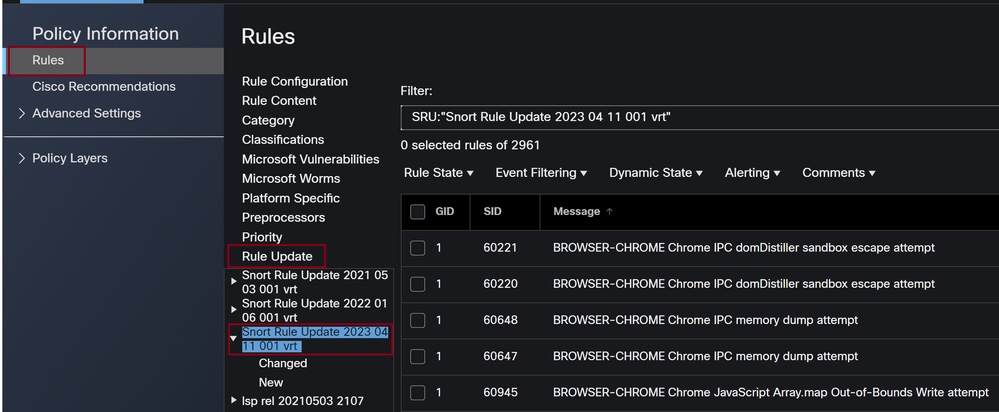Select all rules header checkbox

pyautogui.click(x=418, y=212)
